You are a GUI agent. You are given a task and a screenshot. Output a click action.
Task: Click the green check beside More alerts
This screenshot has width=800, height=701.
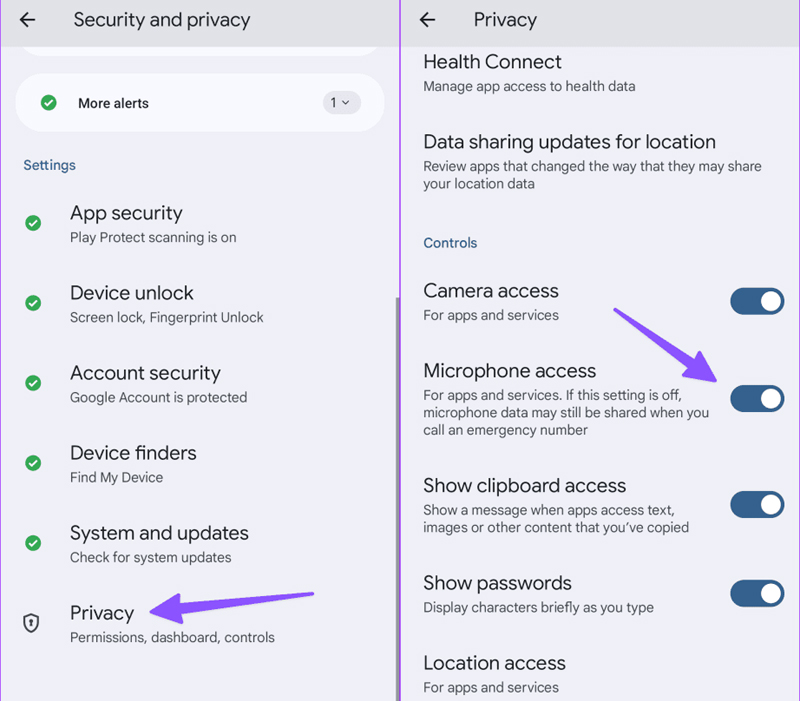click(x=48, y=102)
